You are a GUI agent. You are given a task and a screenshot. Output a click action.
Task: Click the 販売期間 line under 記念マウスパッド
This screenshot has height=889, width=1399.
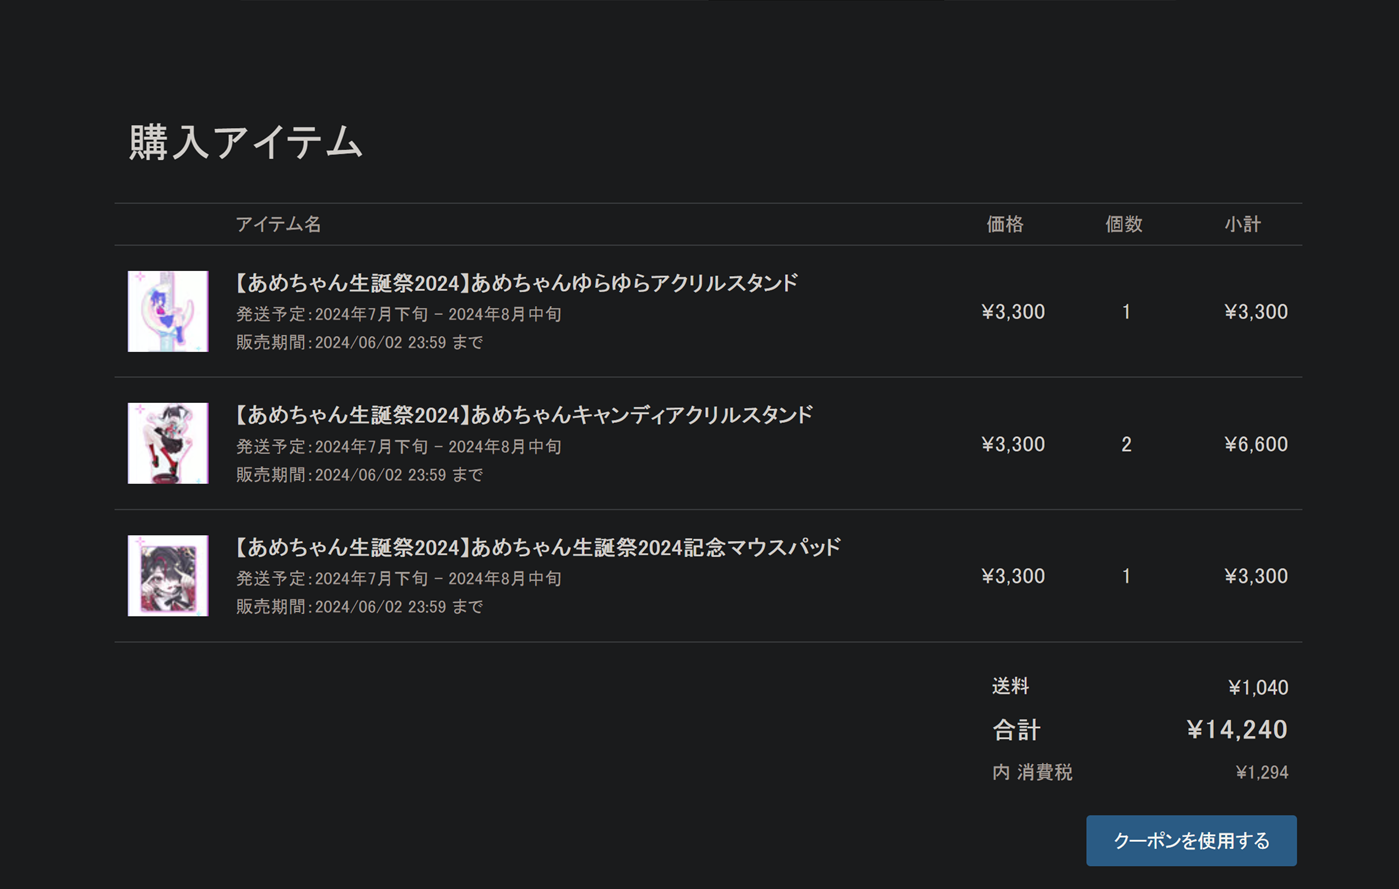(359, 607)
